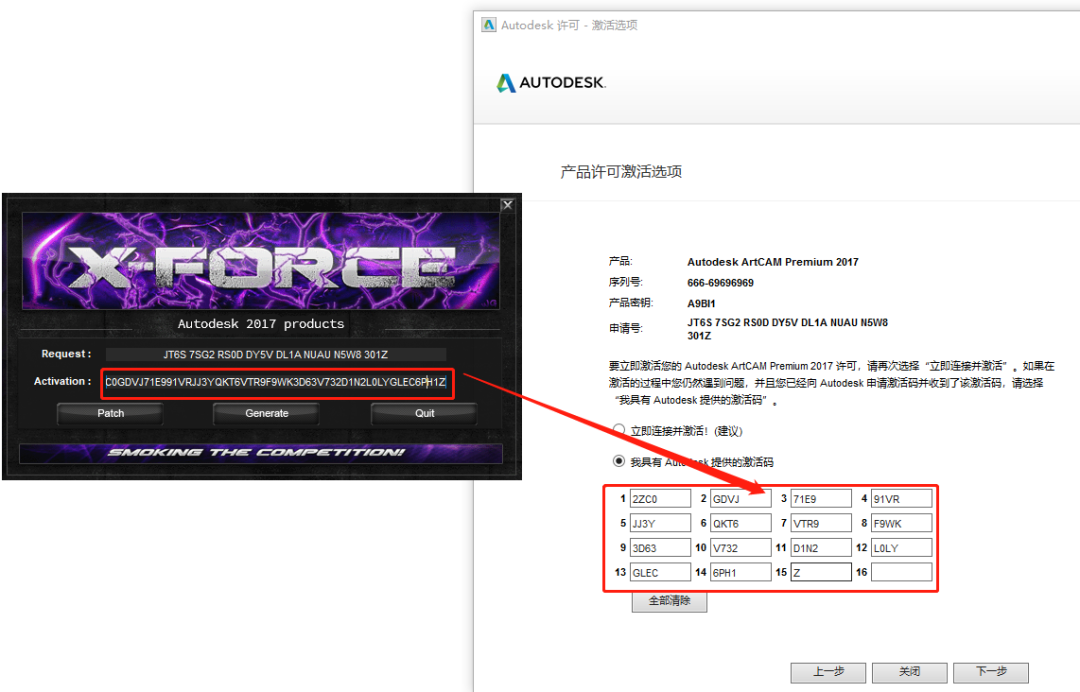This screenshot has height=692, width=1080.
Task: Click the 全部清除 button
Action: tap(669, 601)
